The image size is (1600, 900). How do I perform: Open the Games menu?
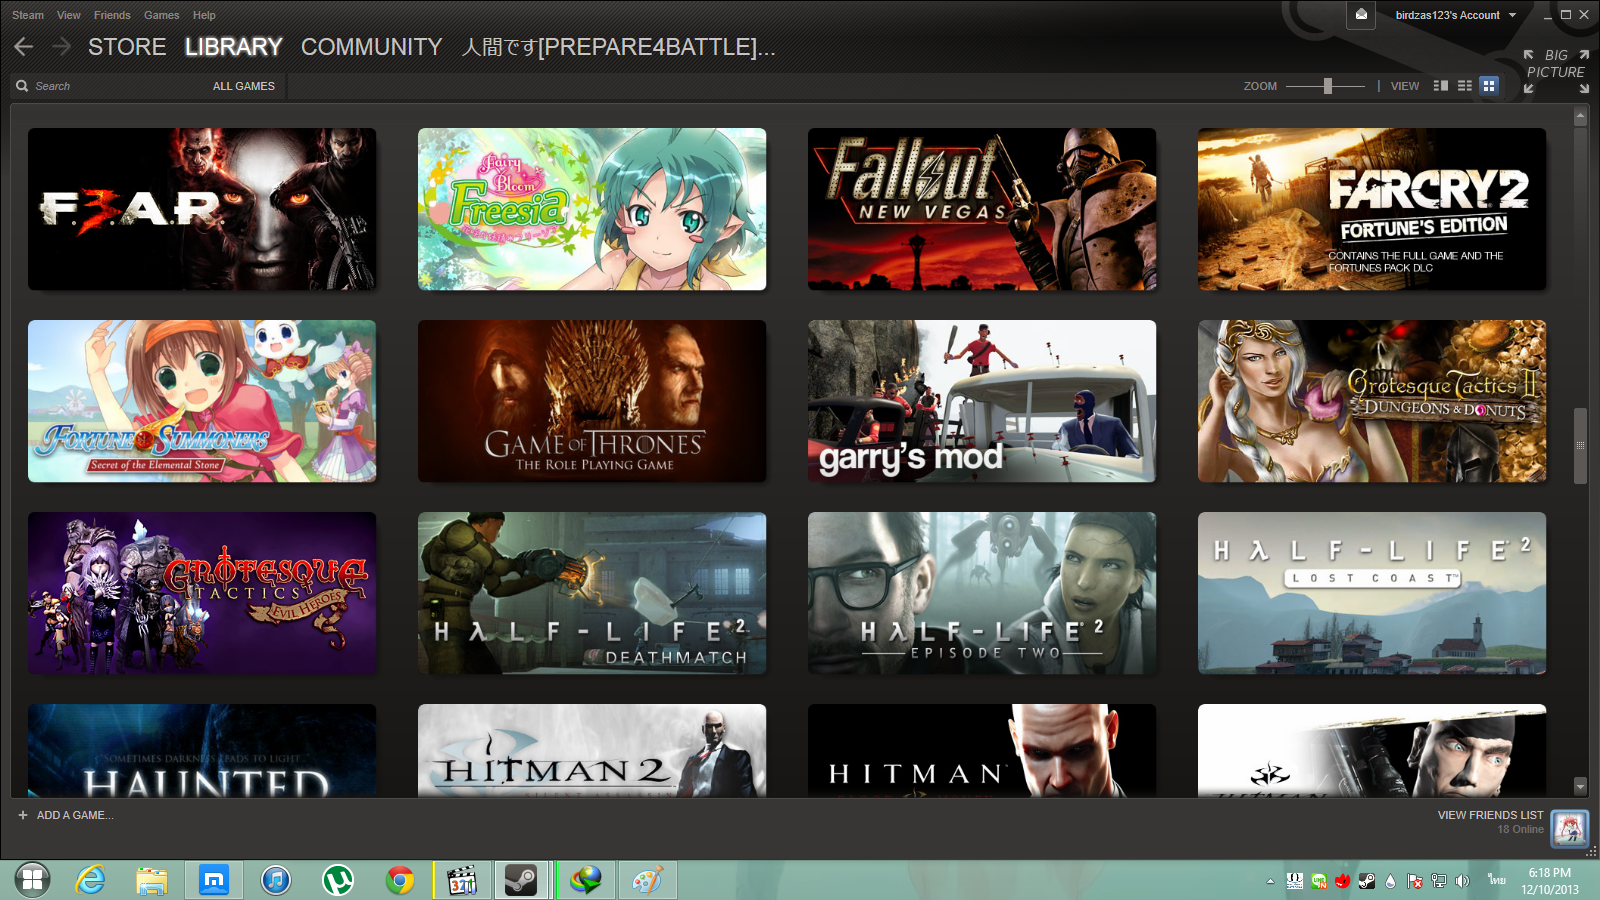tap(161, 15)
